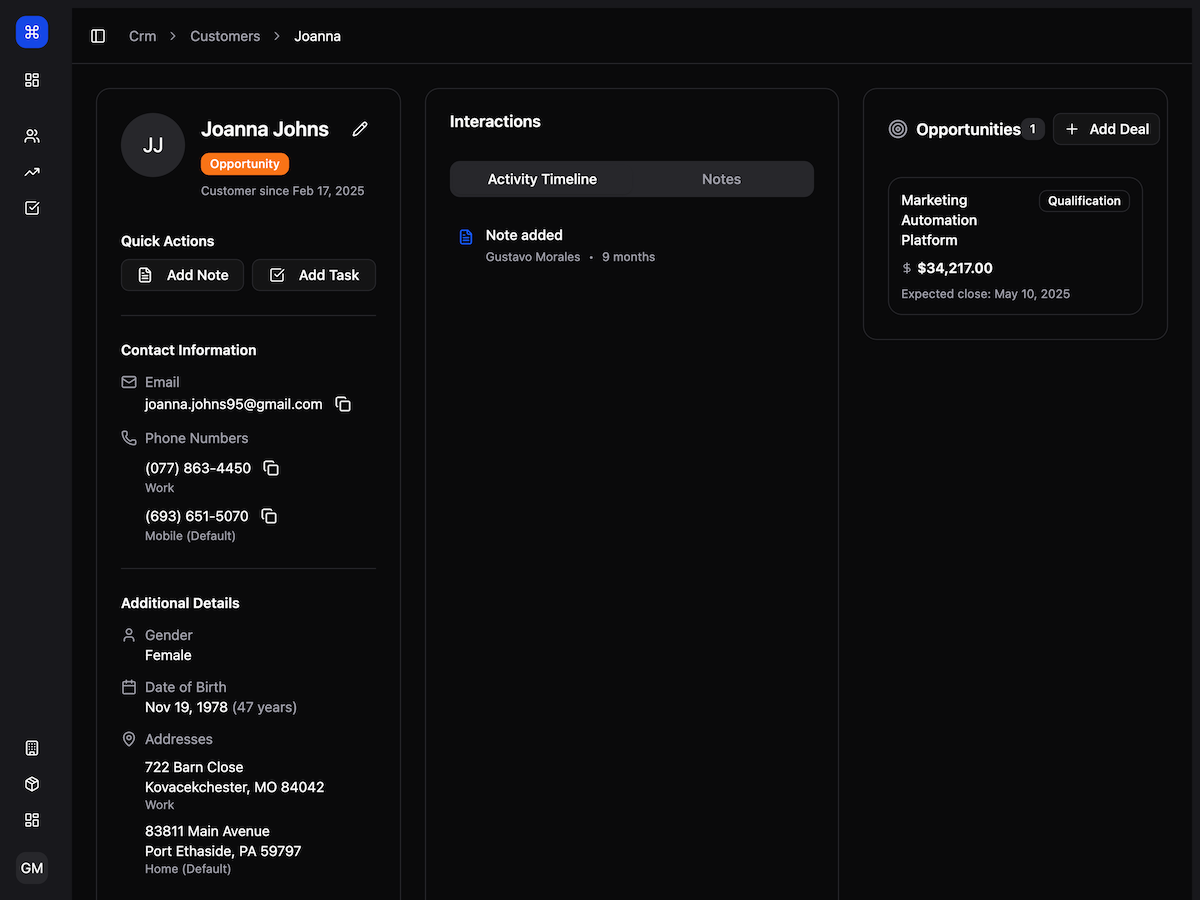Open the GM profile avatar
This screenshot has height=900, width=1200.
31,868
